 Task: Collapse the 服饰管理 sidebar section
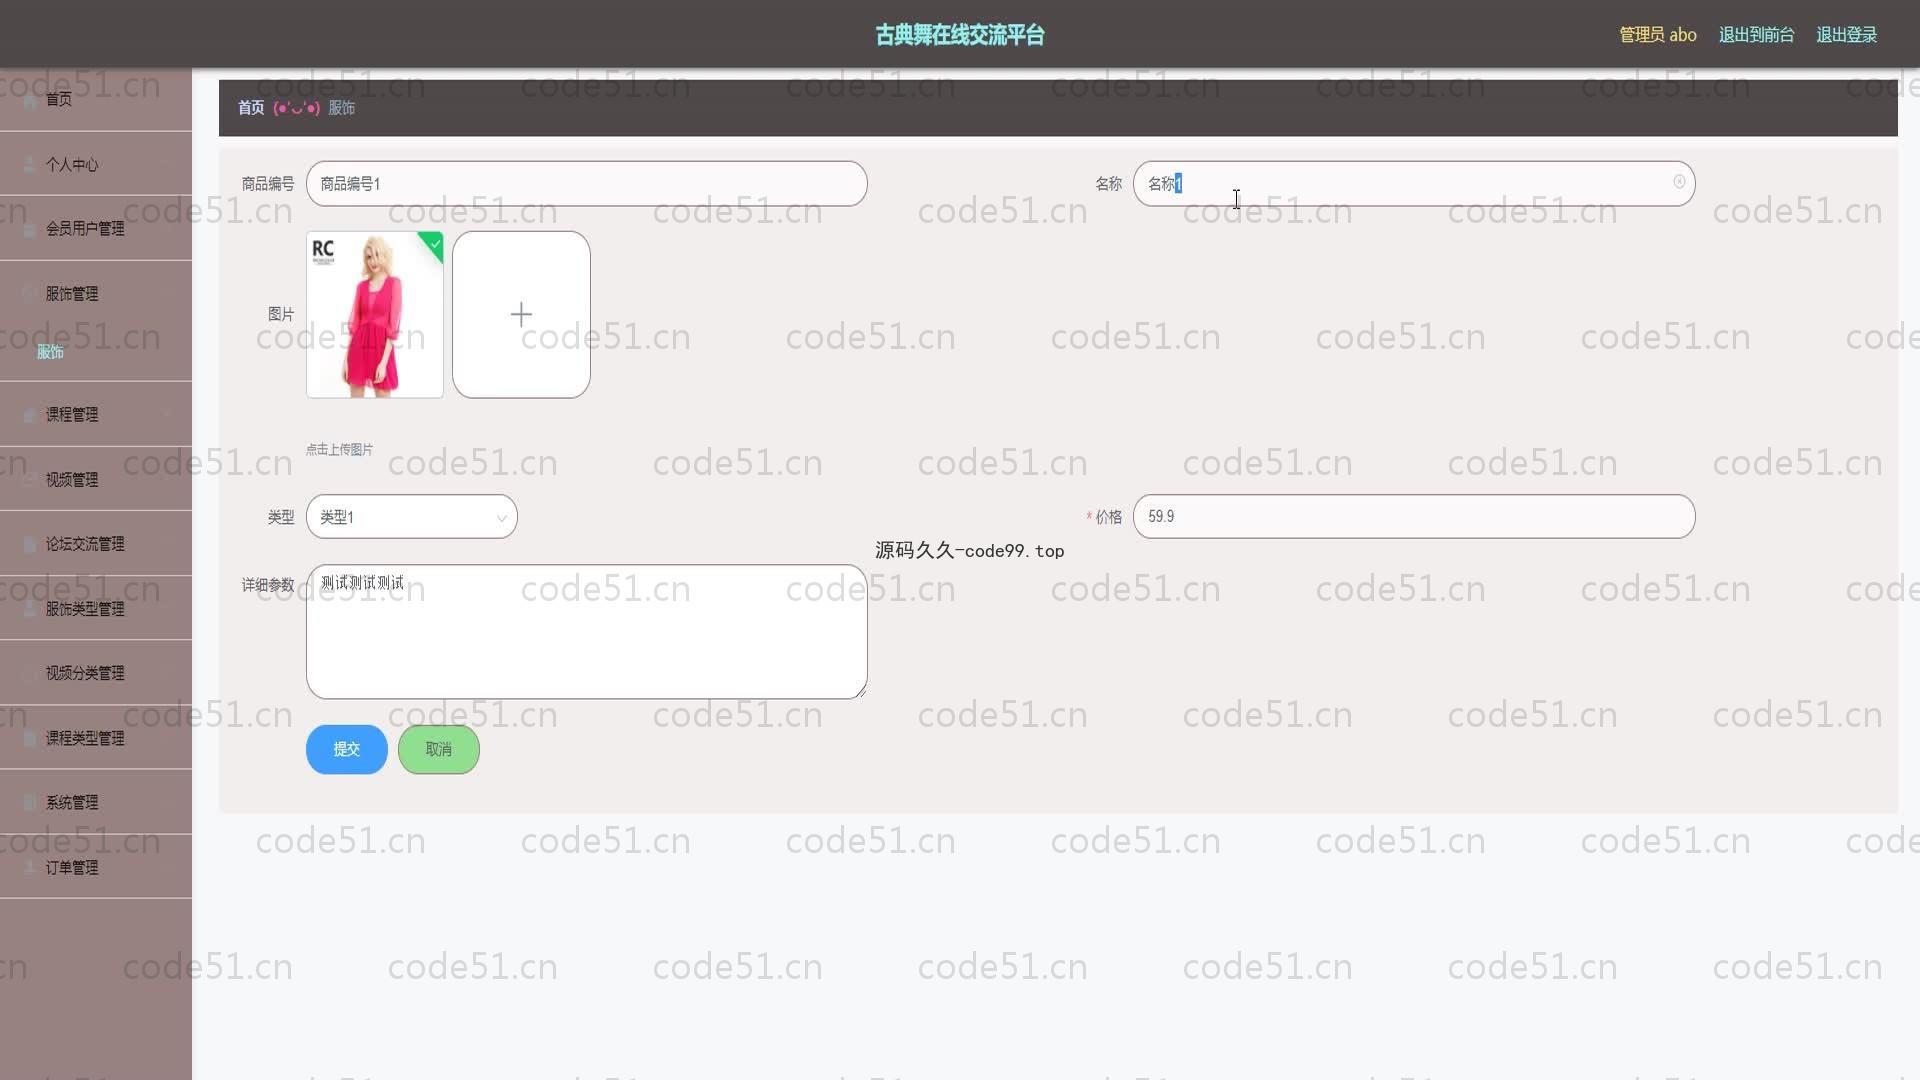[96, 294]
